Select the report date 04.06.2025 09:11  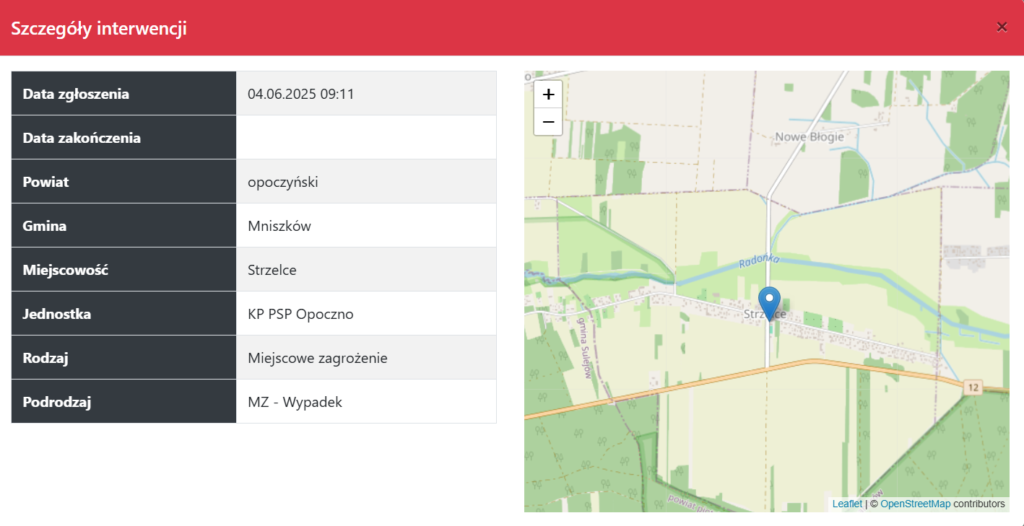pyautogui.click(x=301, y=94)
